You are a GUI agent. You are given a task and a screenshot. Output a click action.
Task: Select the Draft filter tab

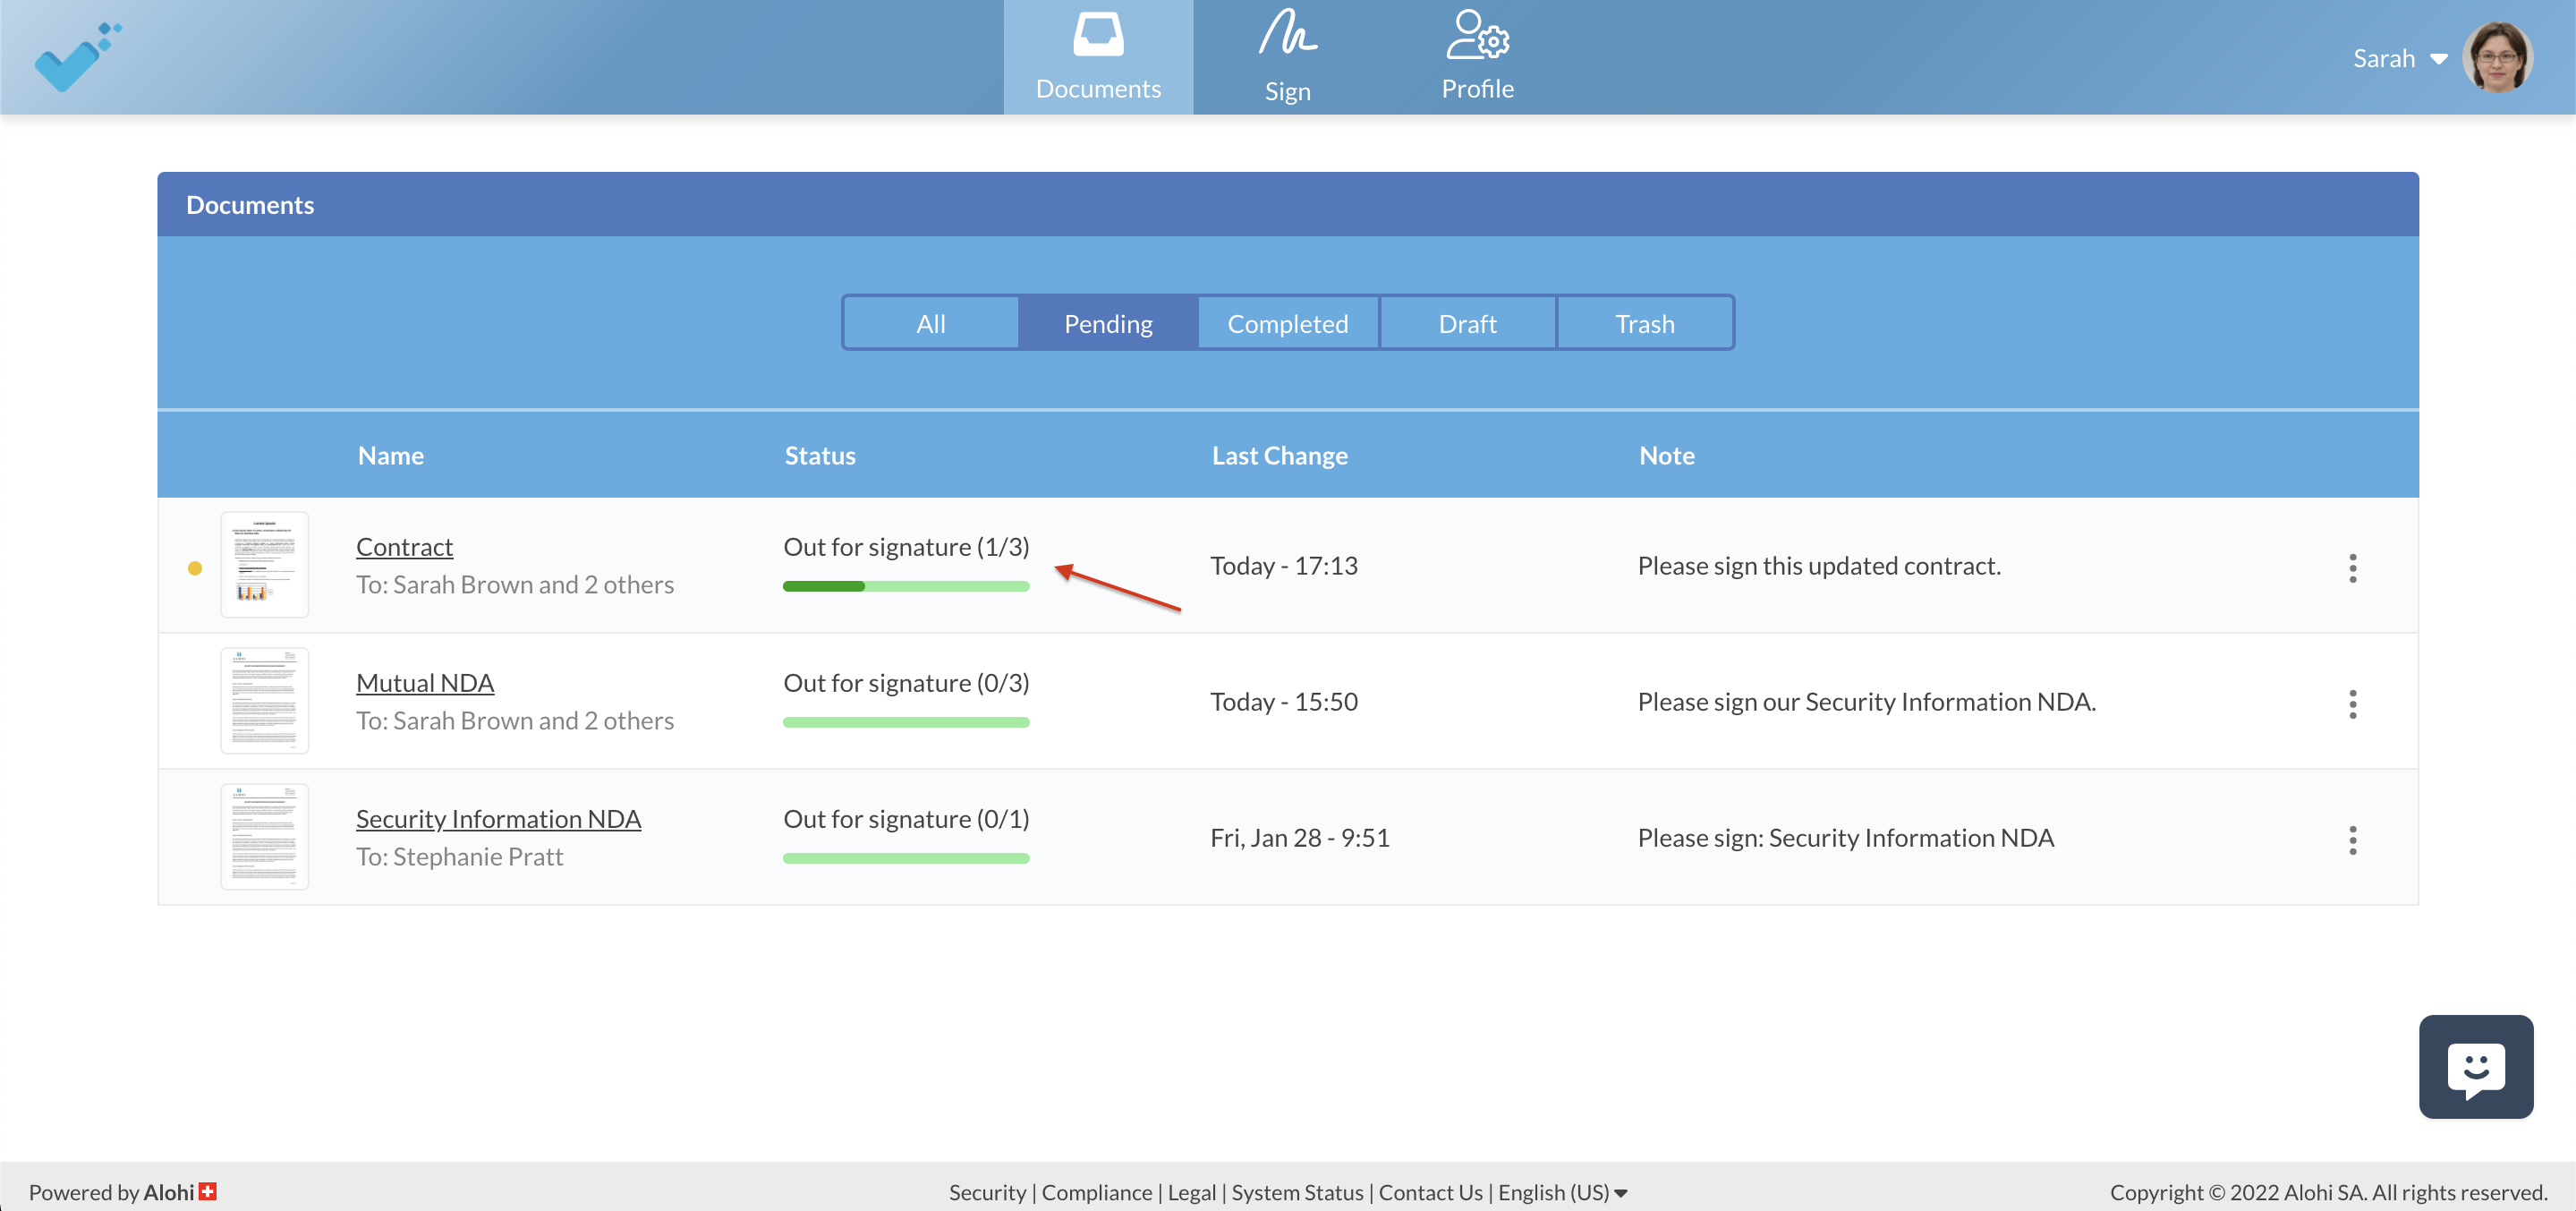[1467, 322]
